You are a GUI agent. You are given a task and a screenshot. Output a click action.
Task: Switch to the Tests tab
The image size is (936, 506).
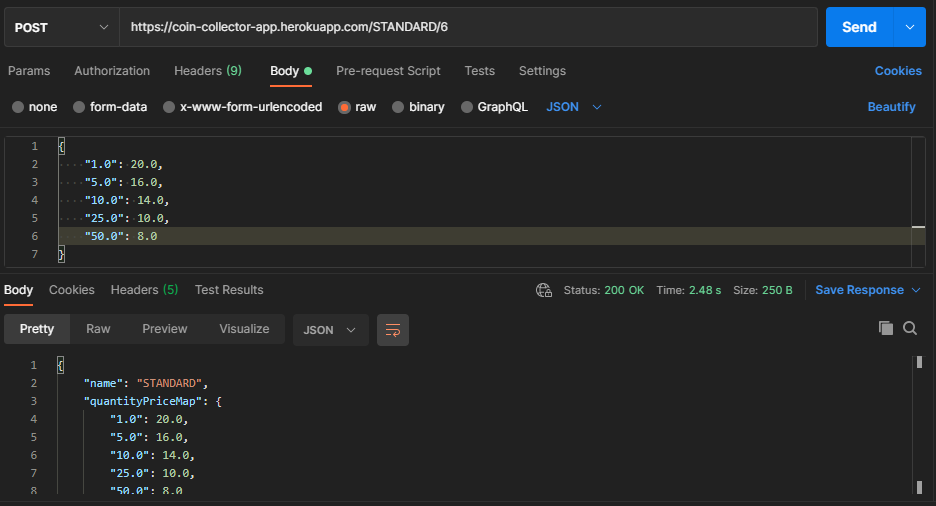point(479,71)
